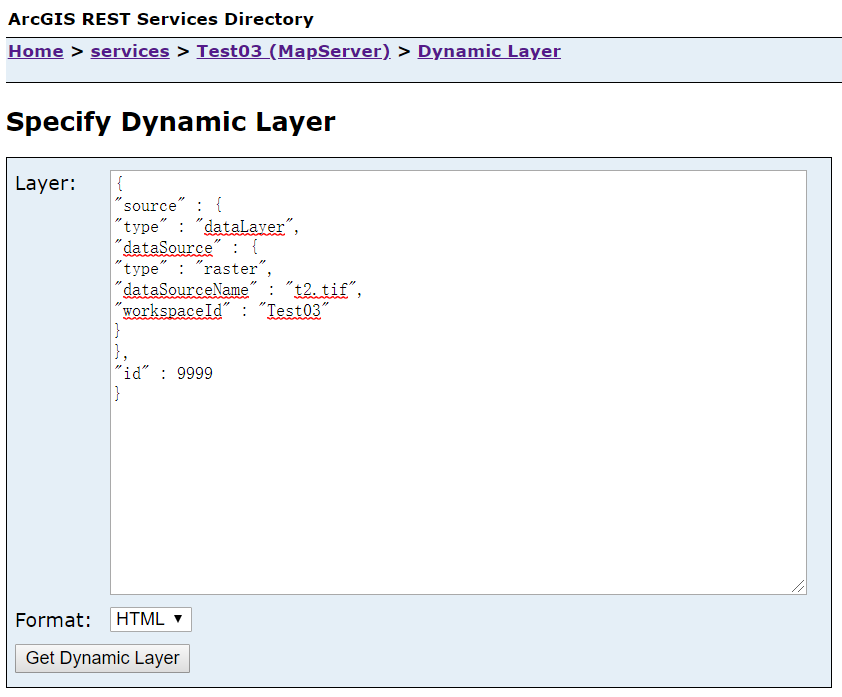Open the Format dropdown set to HTML
This screenshot has width=842, height=697.
(150, 619)
